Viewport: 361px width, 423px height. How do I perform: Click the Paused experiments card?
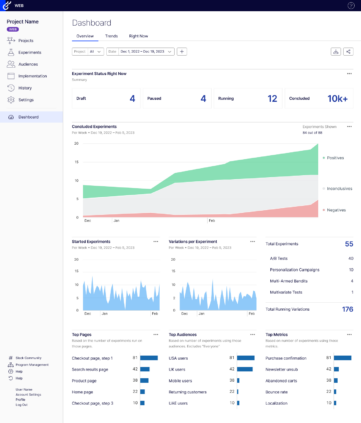point(177,98)
